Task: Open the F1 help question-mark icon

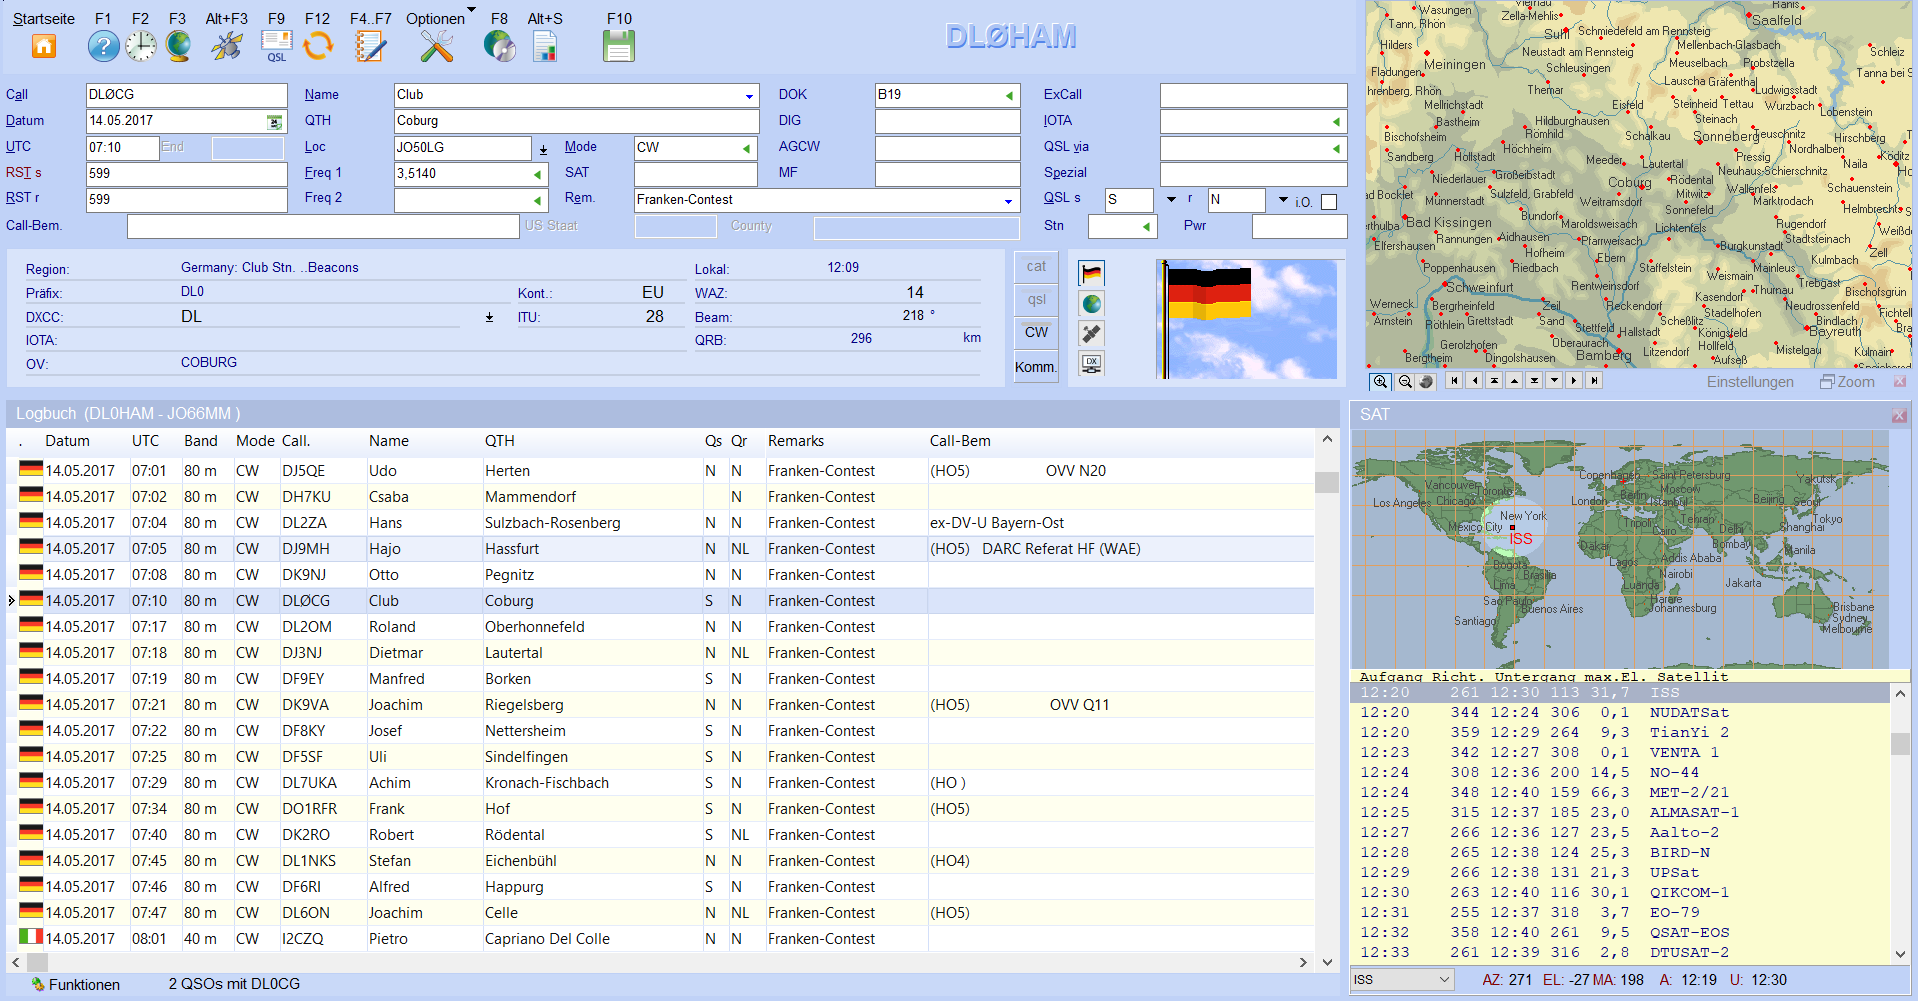Action: pyautogui.click(x=103, y=46)
